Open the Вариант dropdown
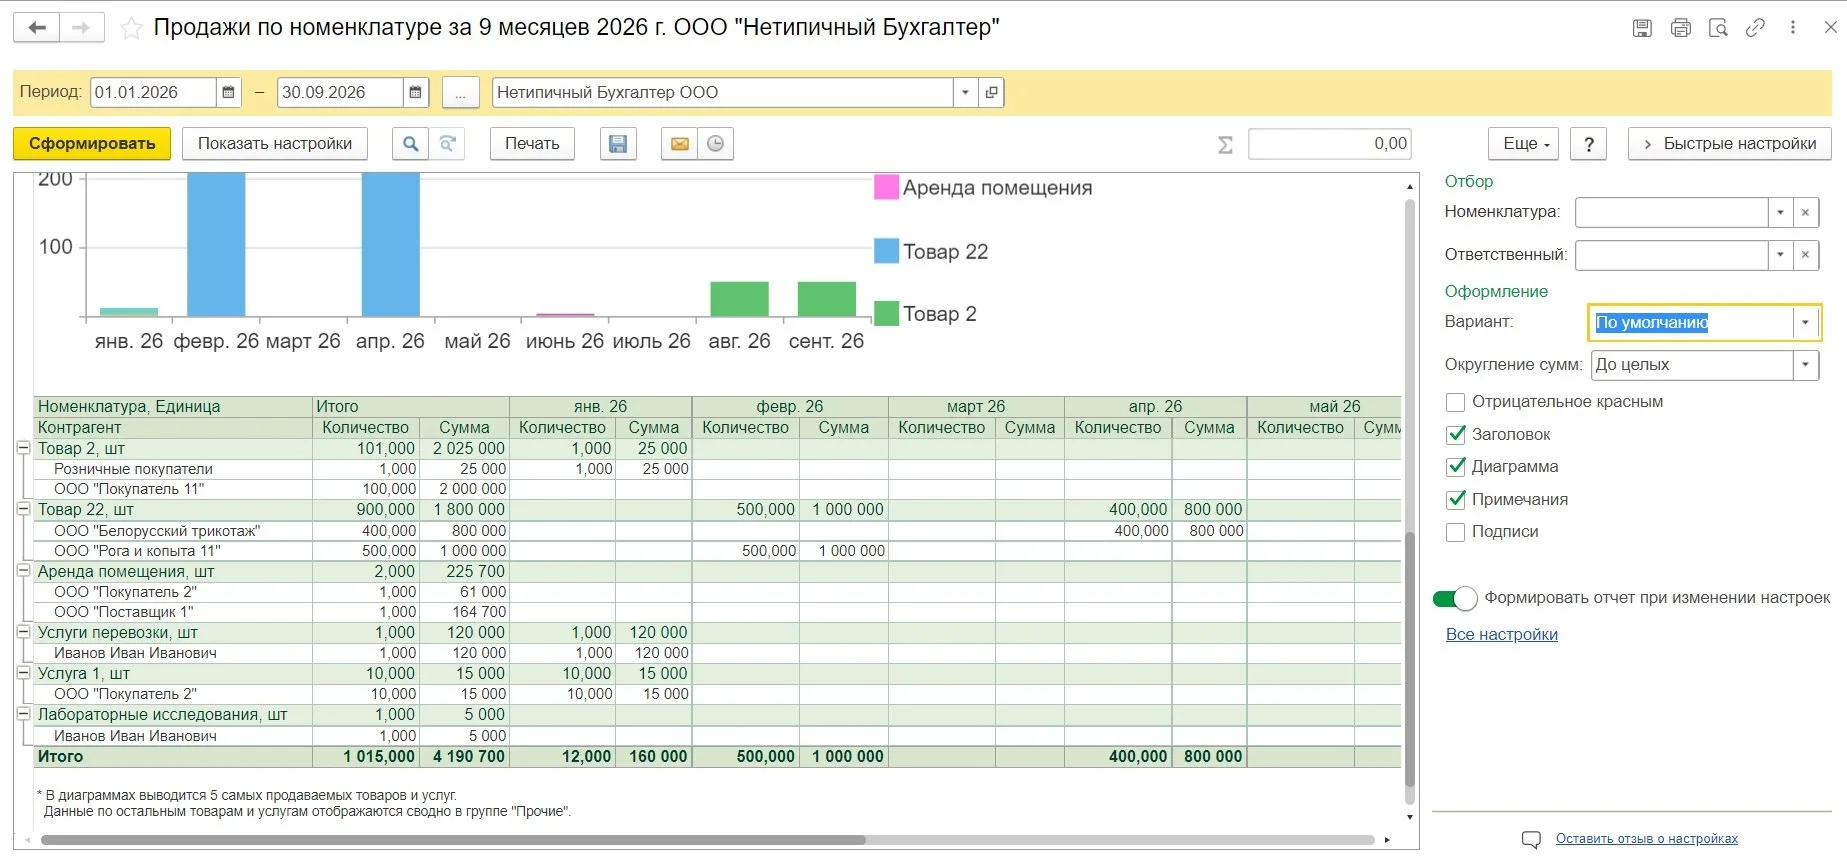Viewport: 1847px width, 859px height. click(x=1805, y=323)
